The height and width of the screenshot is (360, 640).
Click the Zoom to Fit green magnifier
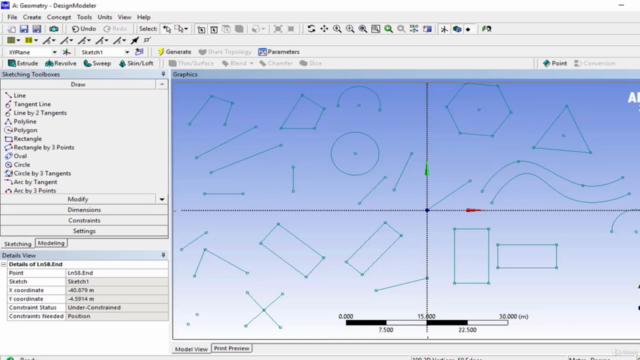click(x=389, y=29)
